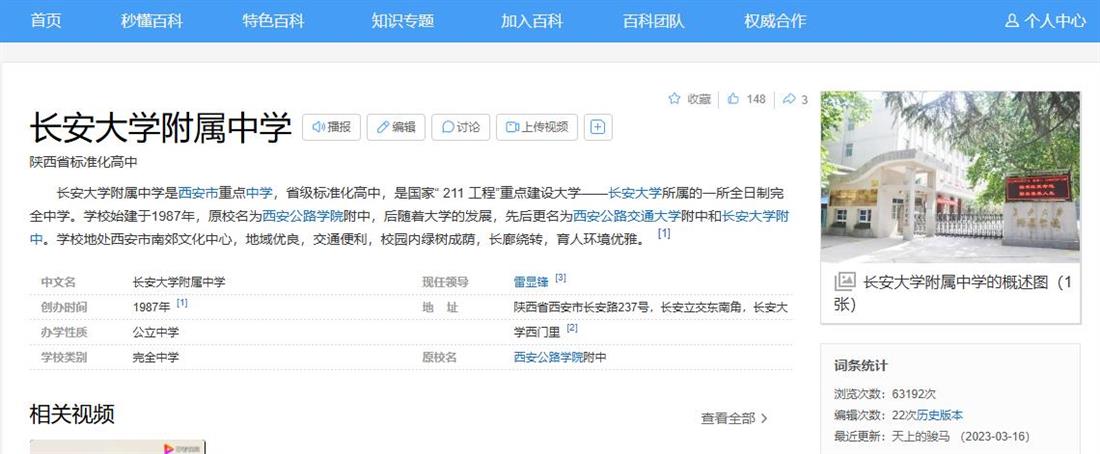Select the 词条统计 heading
1100x454 pixels.
[x=861, y=366]
